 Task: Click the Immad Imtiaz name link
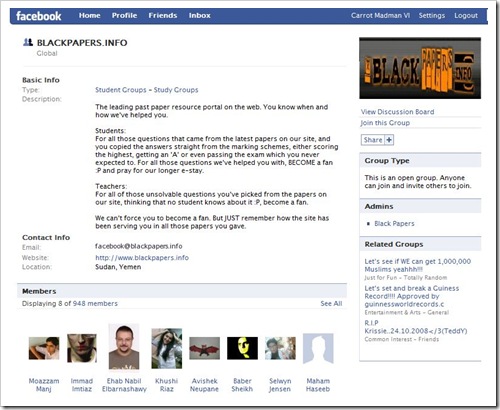tap(82, 385)
